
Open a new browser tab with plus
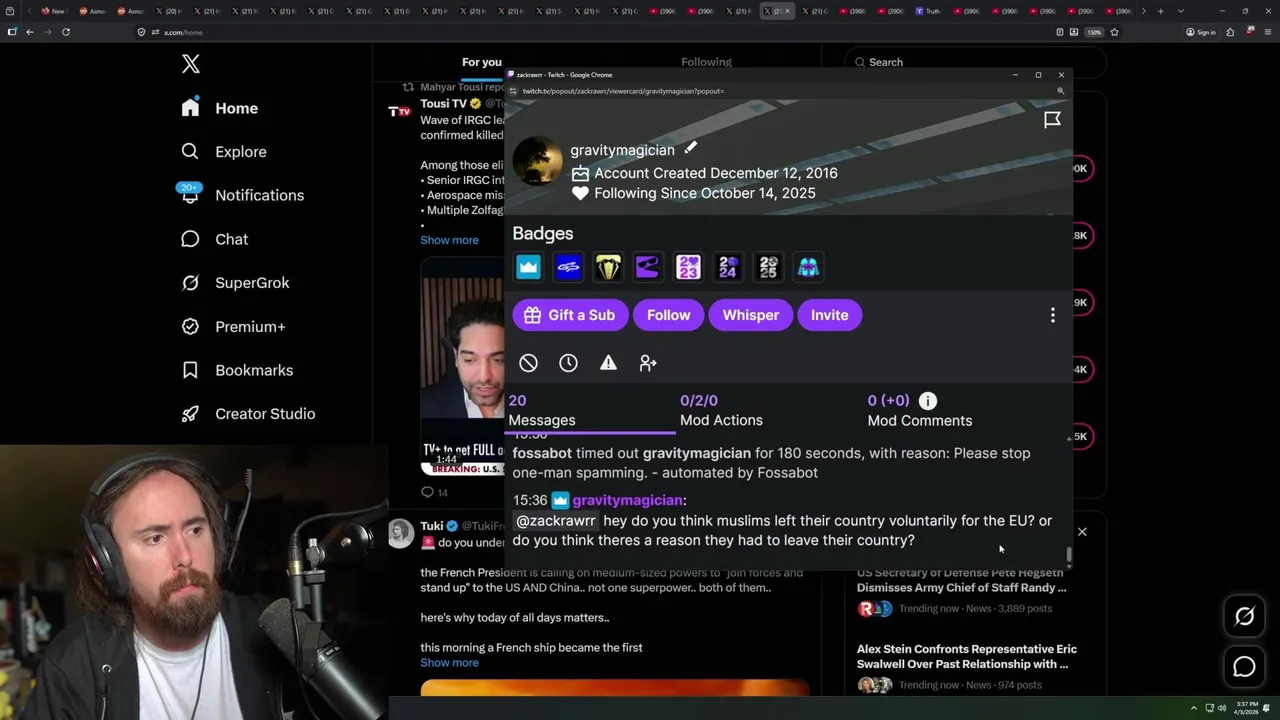(x=1160, y=11)
